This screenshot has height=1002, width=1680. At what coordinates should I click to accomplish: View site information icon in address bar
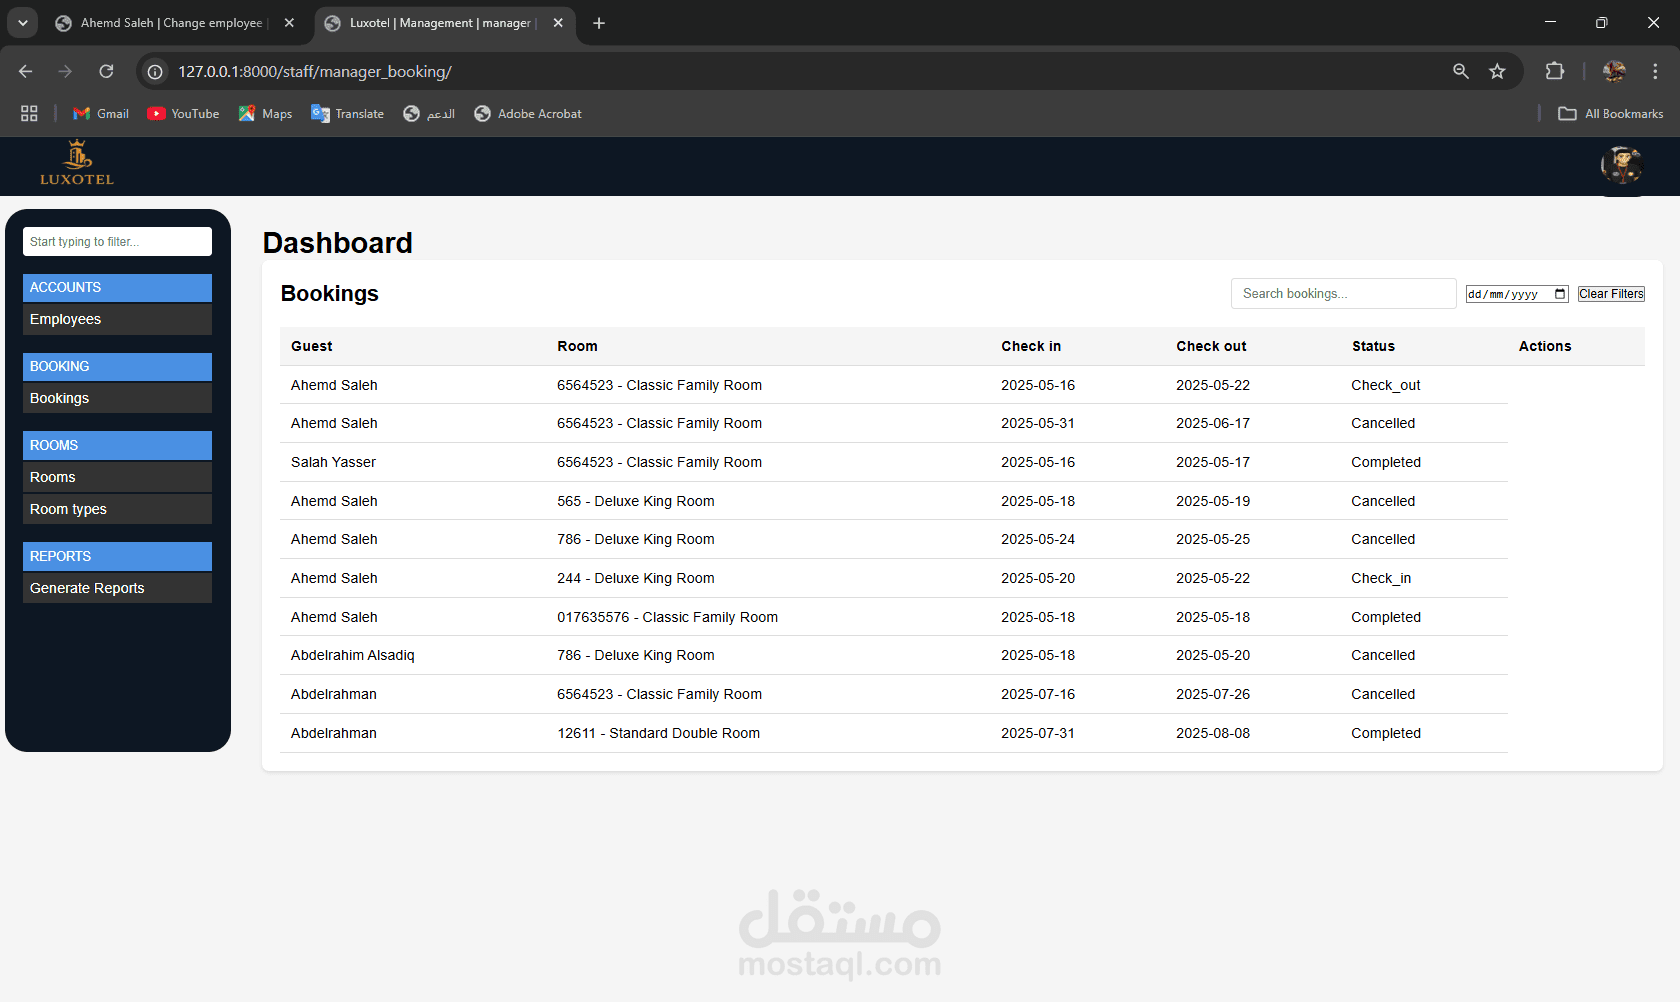tap(155, 72)
